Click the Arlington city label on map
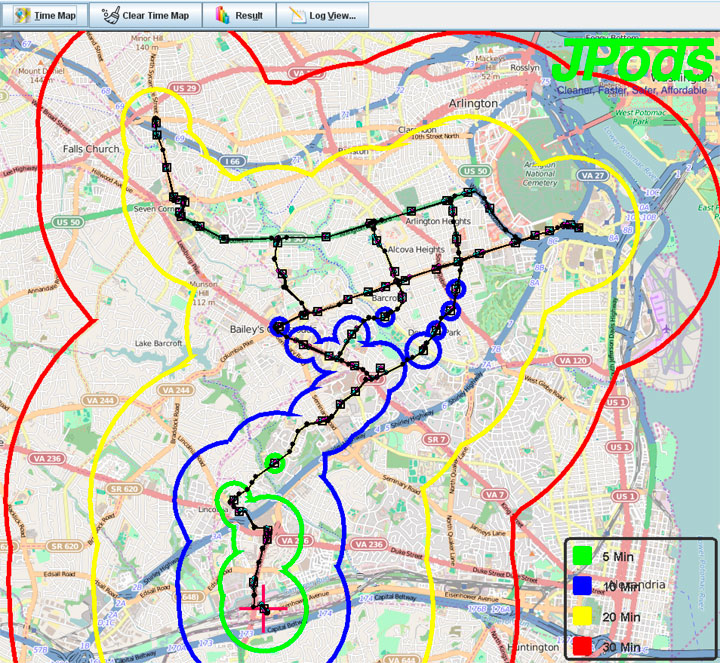 473,104
